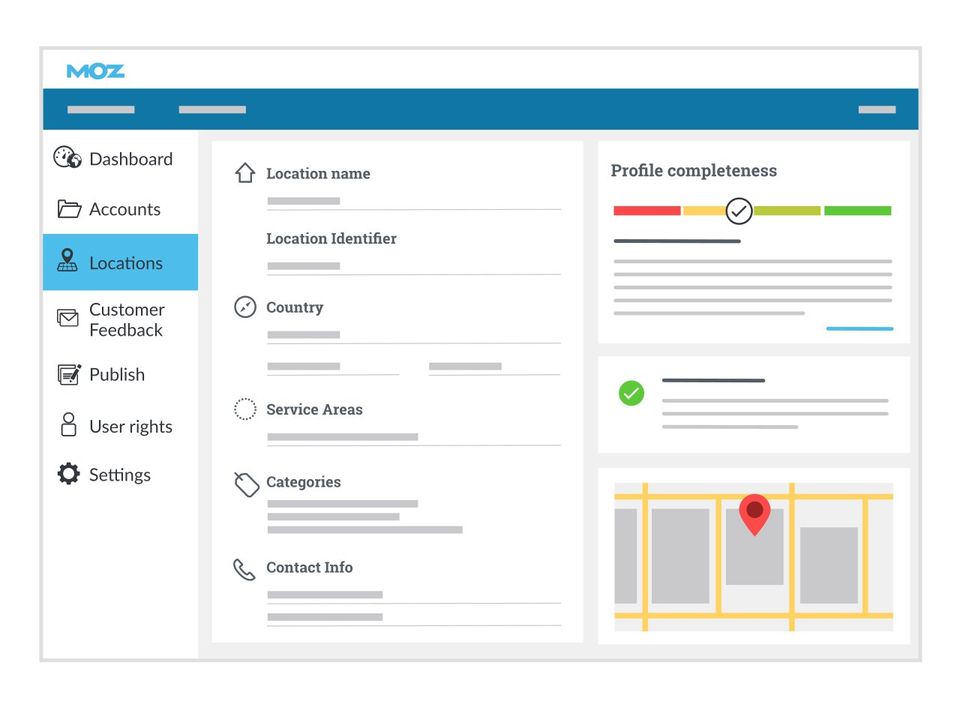The width and height of the screenshot is (960, 713).
Task: Click the right field below Country
Action: pyautogui.click(x=494, y=367)
